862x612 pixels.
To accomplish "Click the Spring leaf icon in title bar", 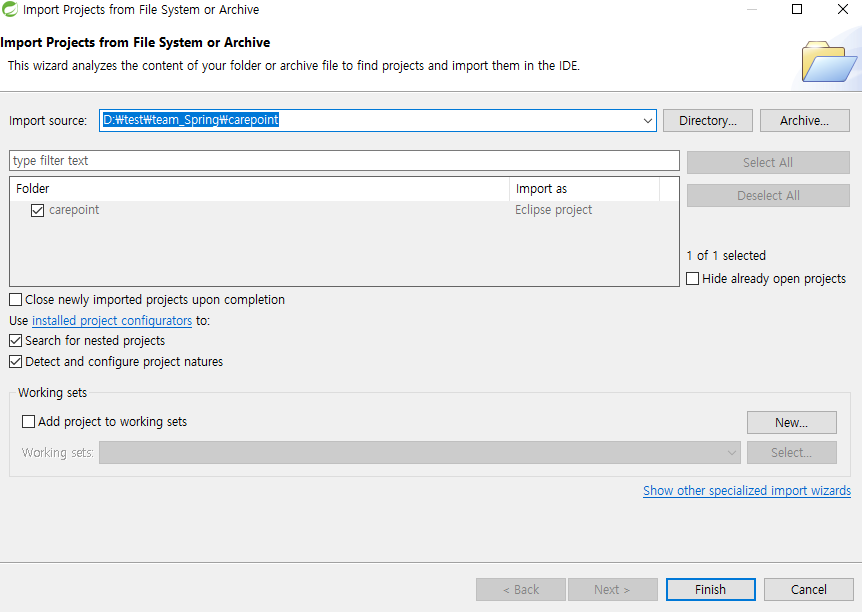I will click(x=10, y=9).
